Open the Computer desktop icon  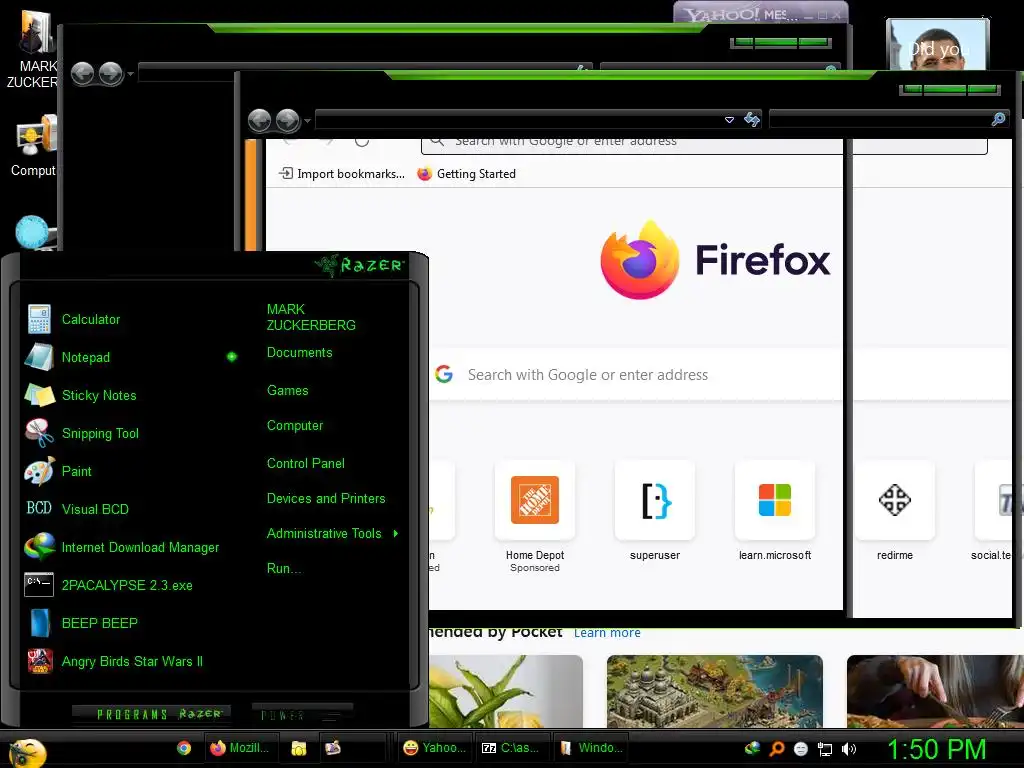33,146
